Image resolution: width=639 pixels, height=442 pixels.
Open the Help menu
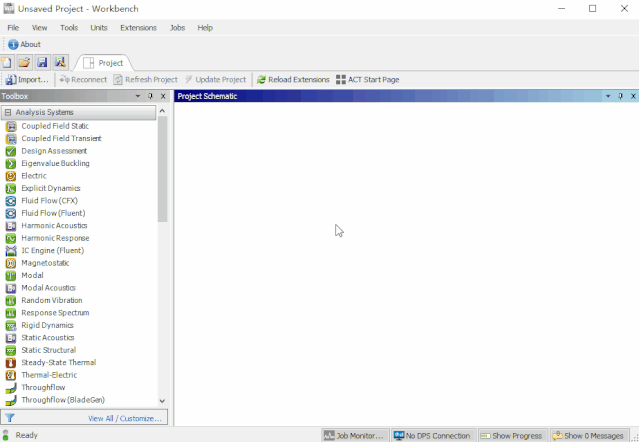click(205, 28)
